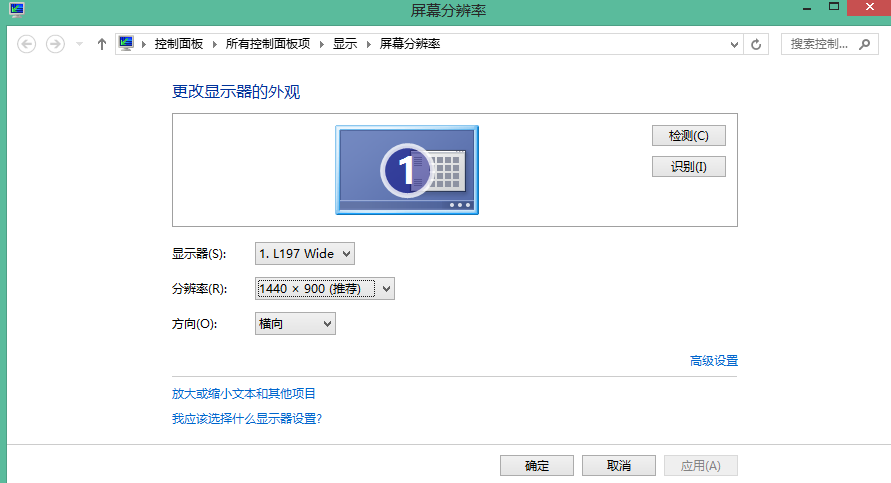
Task: Click the Back navigation arrow
Action: coord(27,44)
